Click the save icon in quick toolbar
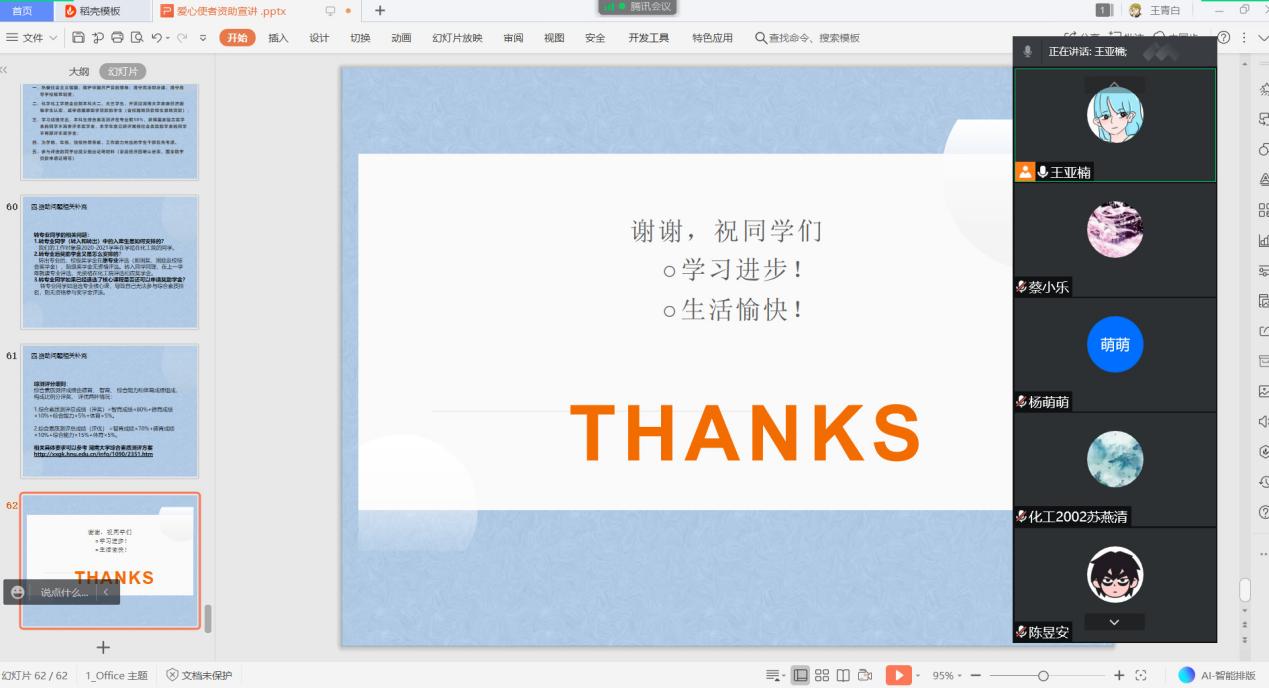The height and width of the screenshot is (688, 1269). (78, 38)
